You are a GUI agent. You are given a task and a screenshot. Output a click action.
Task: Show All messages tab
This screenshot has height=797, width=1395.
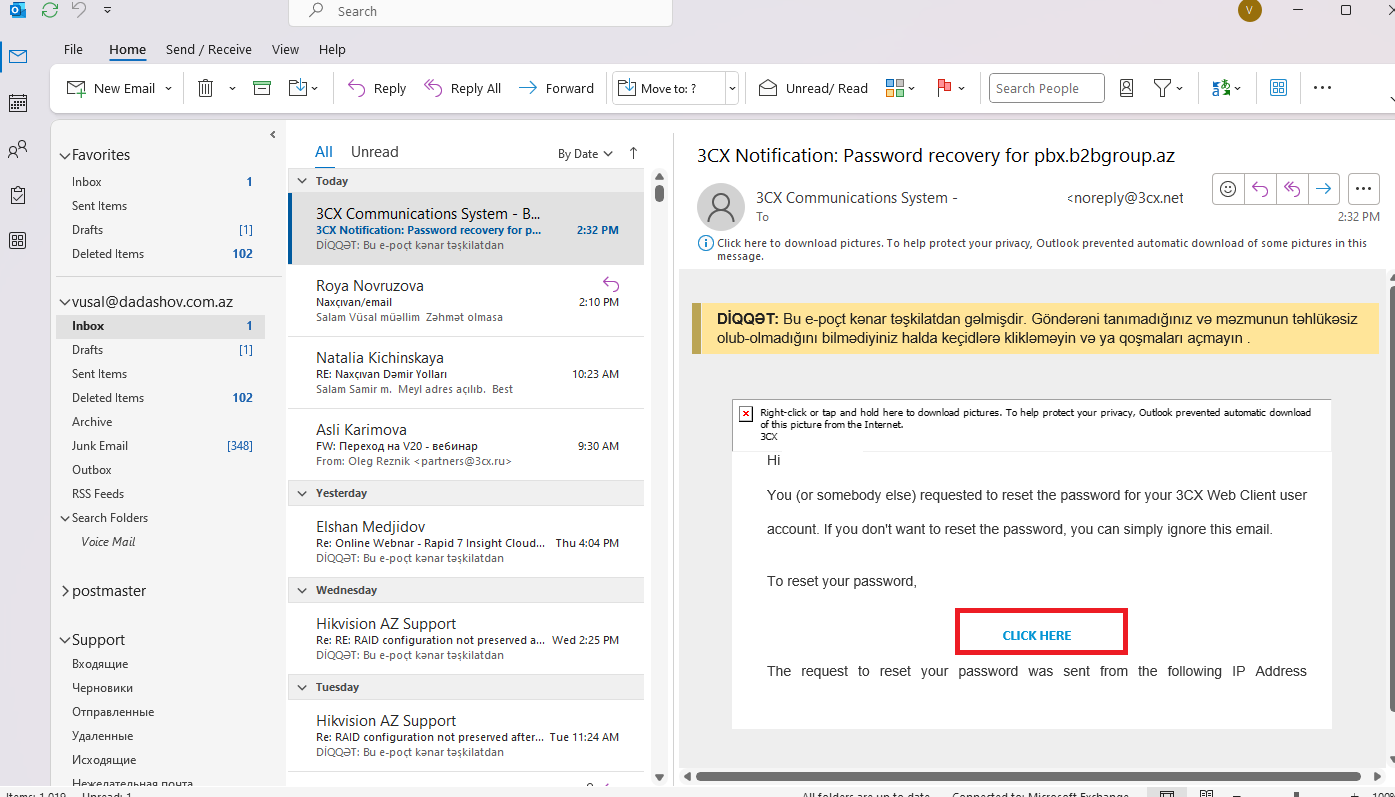pos(324,152)
